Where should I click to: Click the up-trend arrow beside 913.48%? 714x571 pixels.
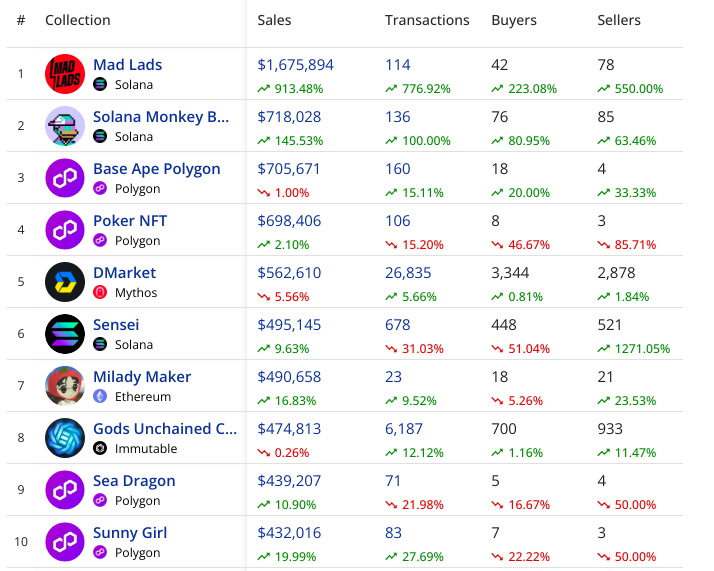tap(264, 88)
